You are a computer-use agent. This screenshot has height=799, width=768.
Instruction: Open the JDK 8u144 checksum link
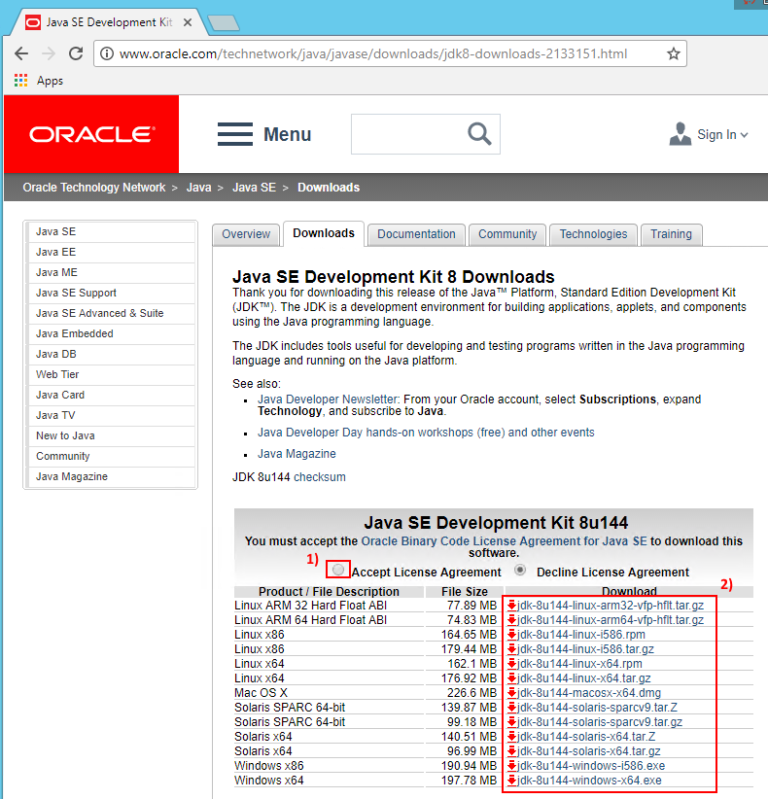tap(319, 477)
